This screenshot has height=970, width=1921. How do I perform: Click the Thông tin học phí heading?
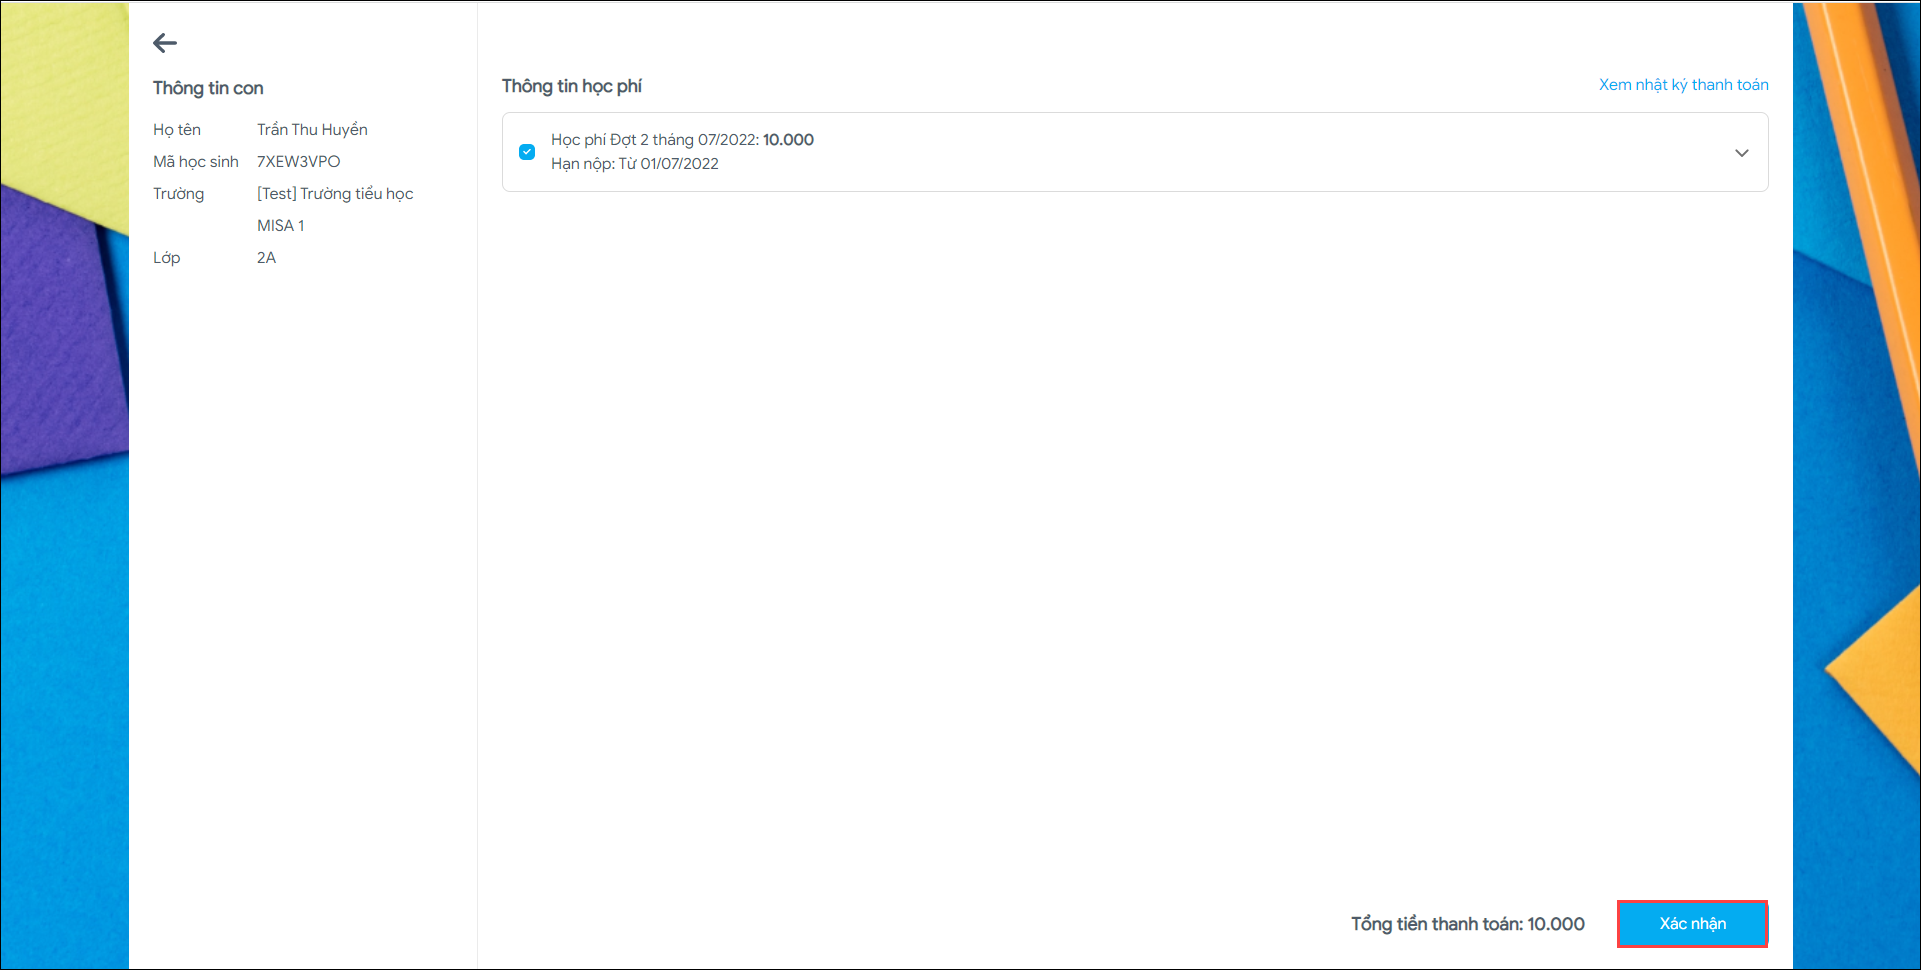[x=571, y=86]
